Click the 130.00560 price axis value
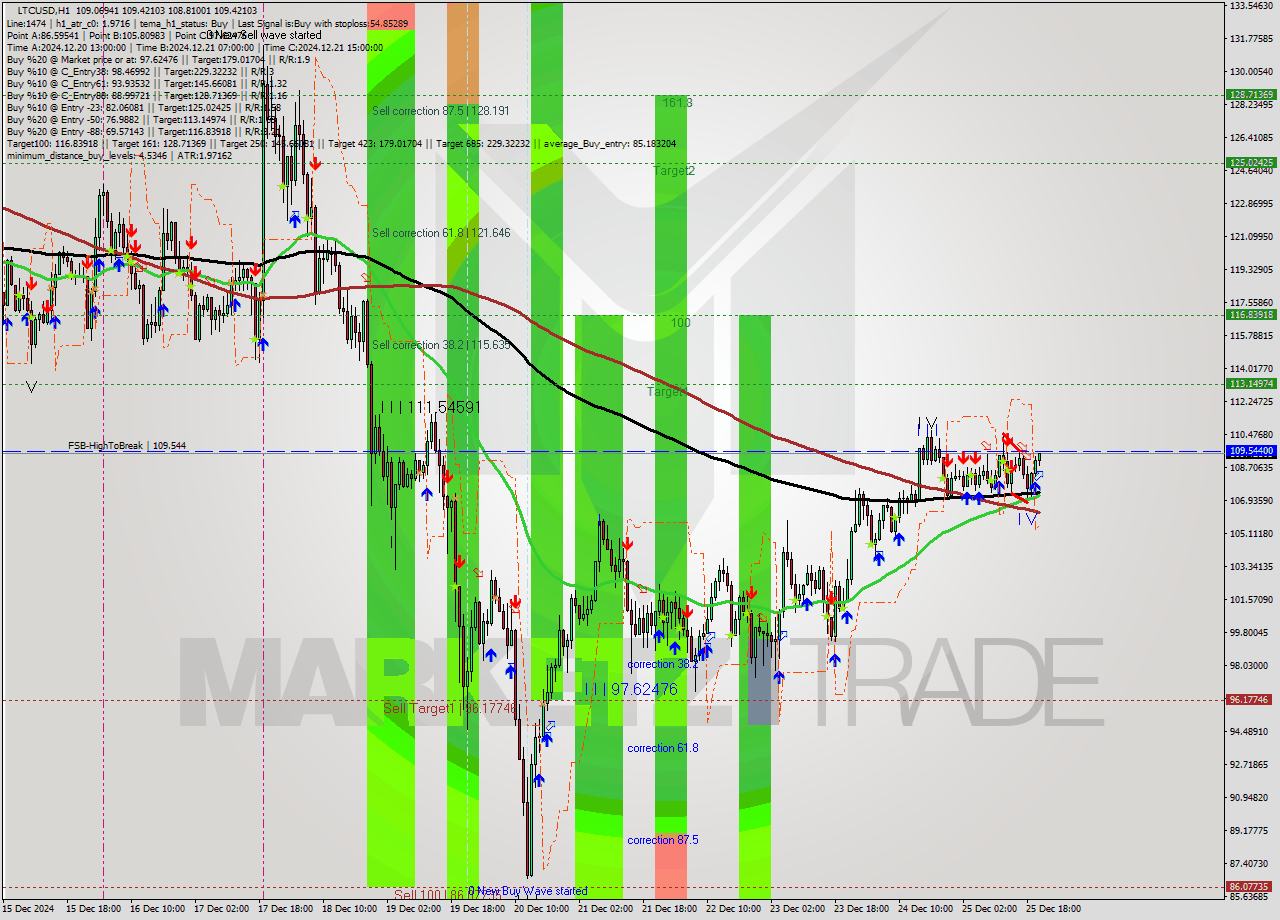The image size is (1280, 920). tap(1251, 72)
